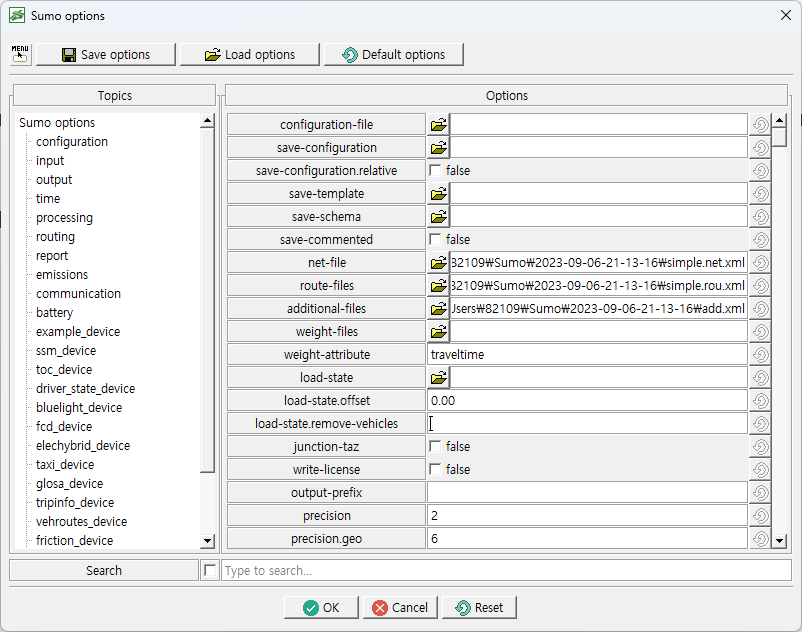Select the routing topic
This screenshot has height=632, width=802.
click(x=55, y=236)
